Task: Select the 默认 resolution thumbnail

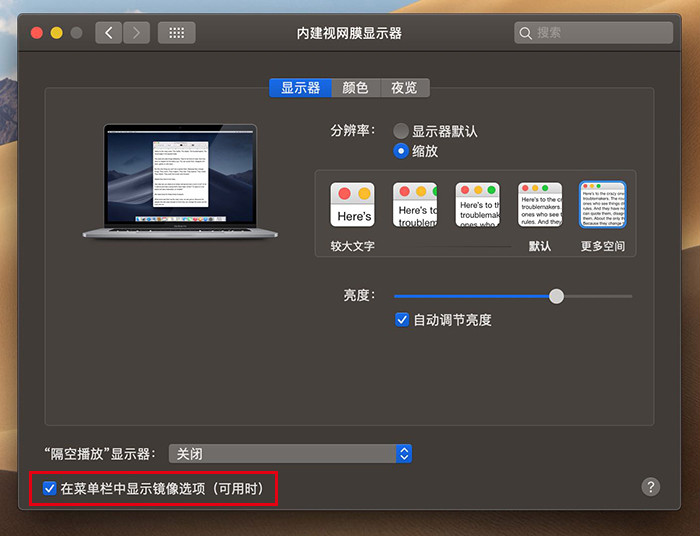Action: (x=539, y=205)
